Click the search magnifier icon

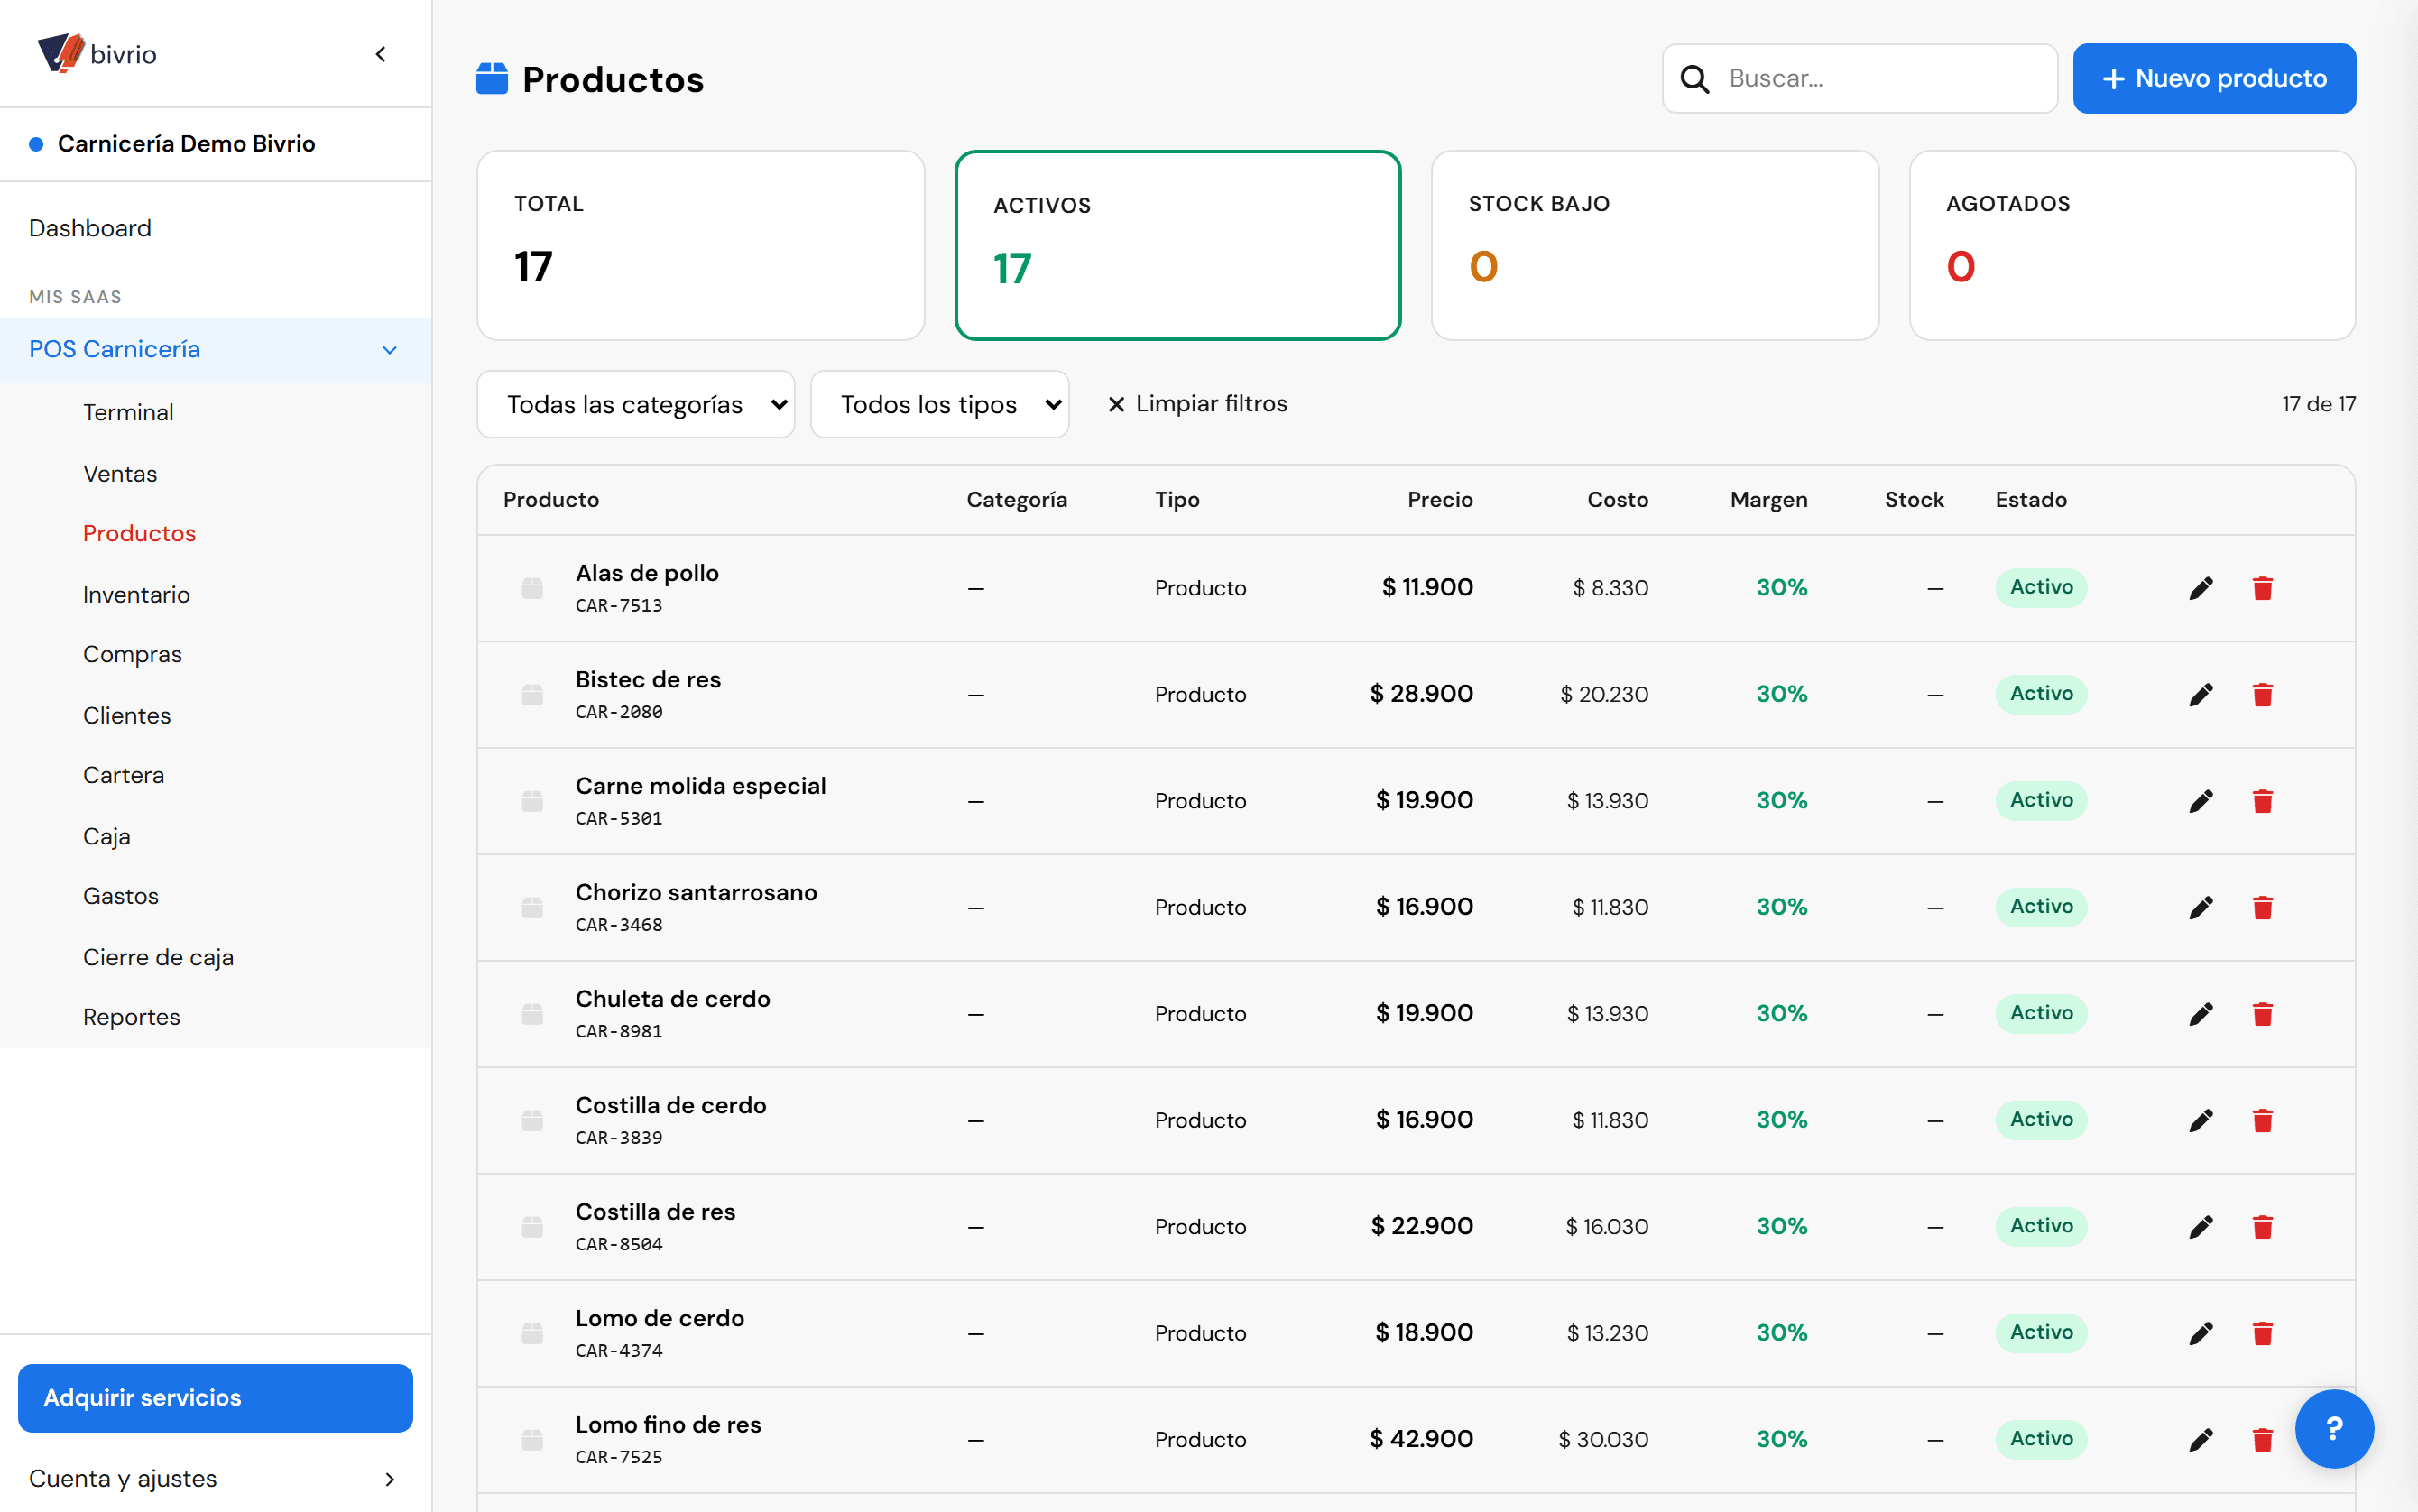click(1694, 78)
